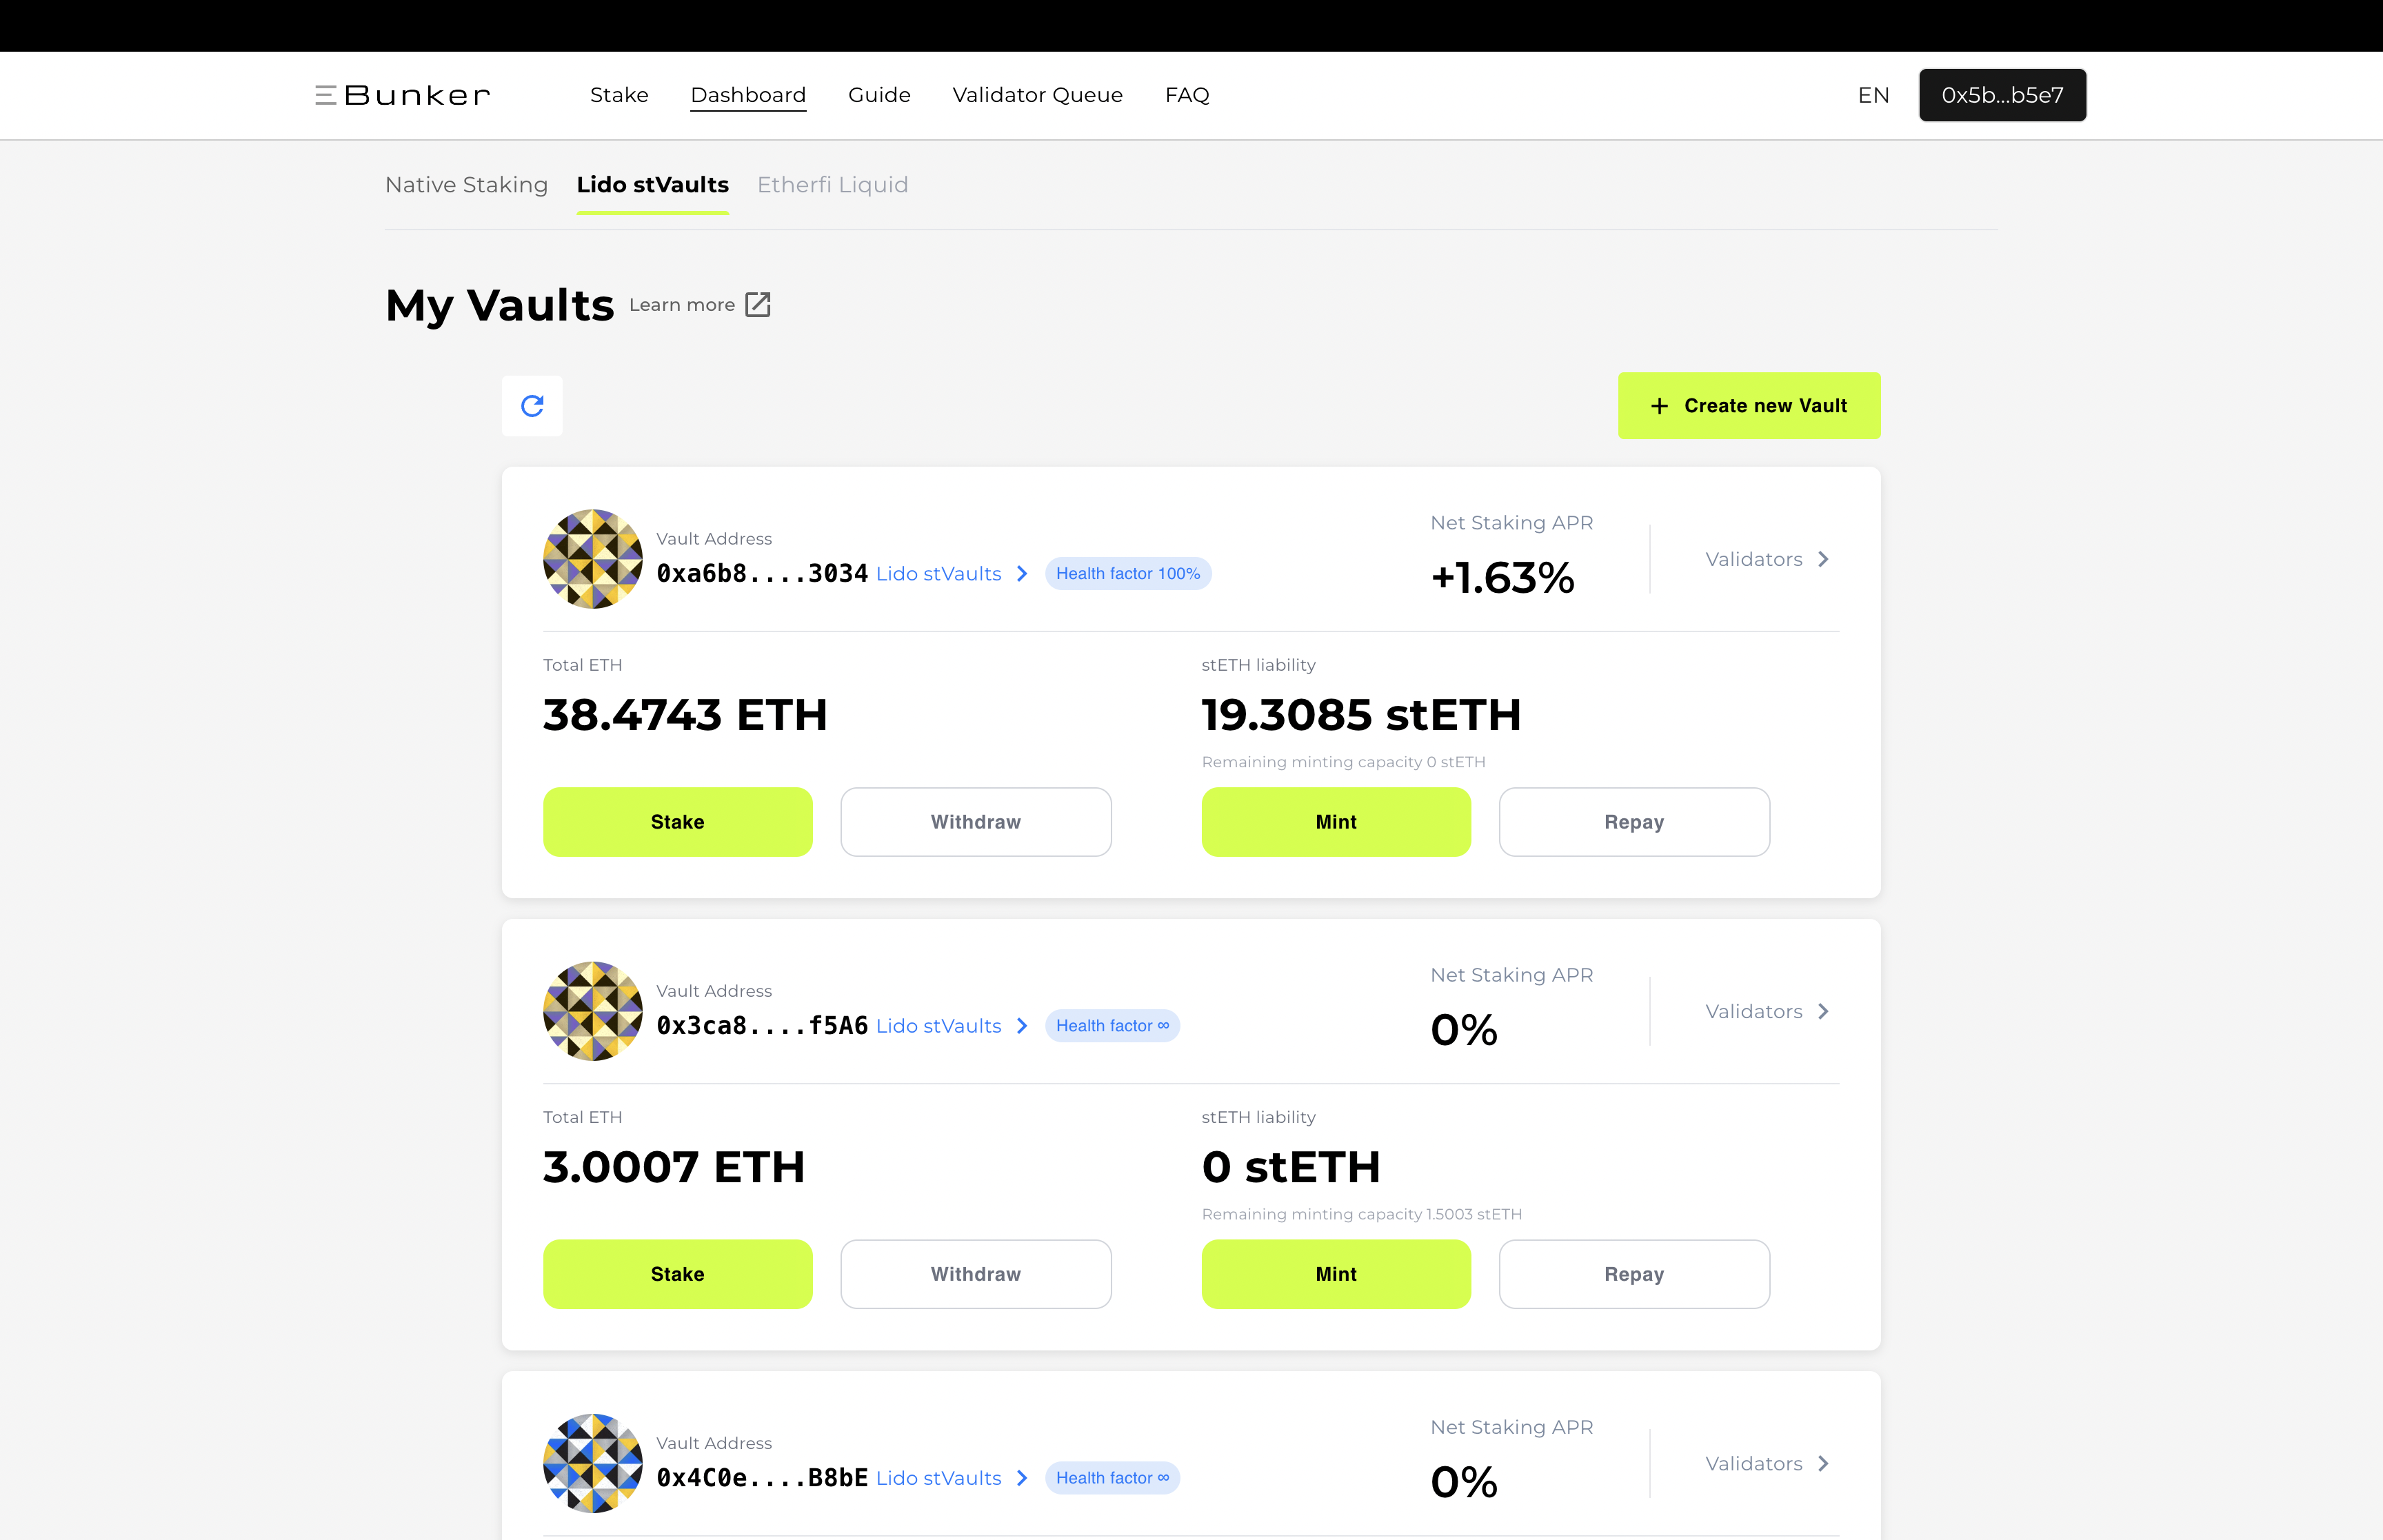Click chevron next to Lido stVaults for 0xa6b8....3034

click(1022, 573)
